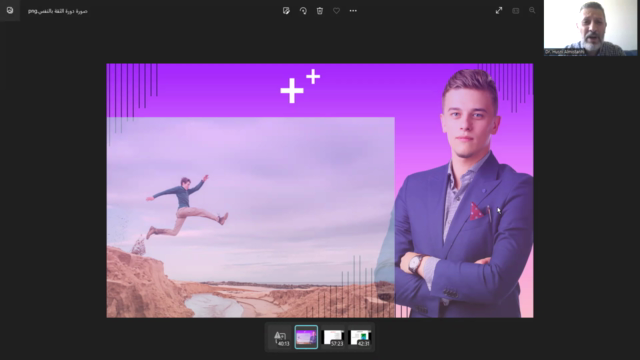The width and height of the screenshot is (640, 360).
Task: Click the presenter's webcam video tile
Action: (590, 28)
